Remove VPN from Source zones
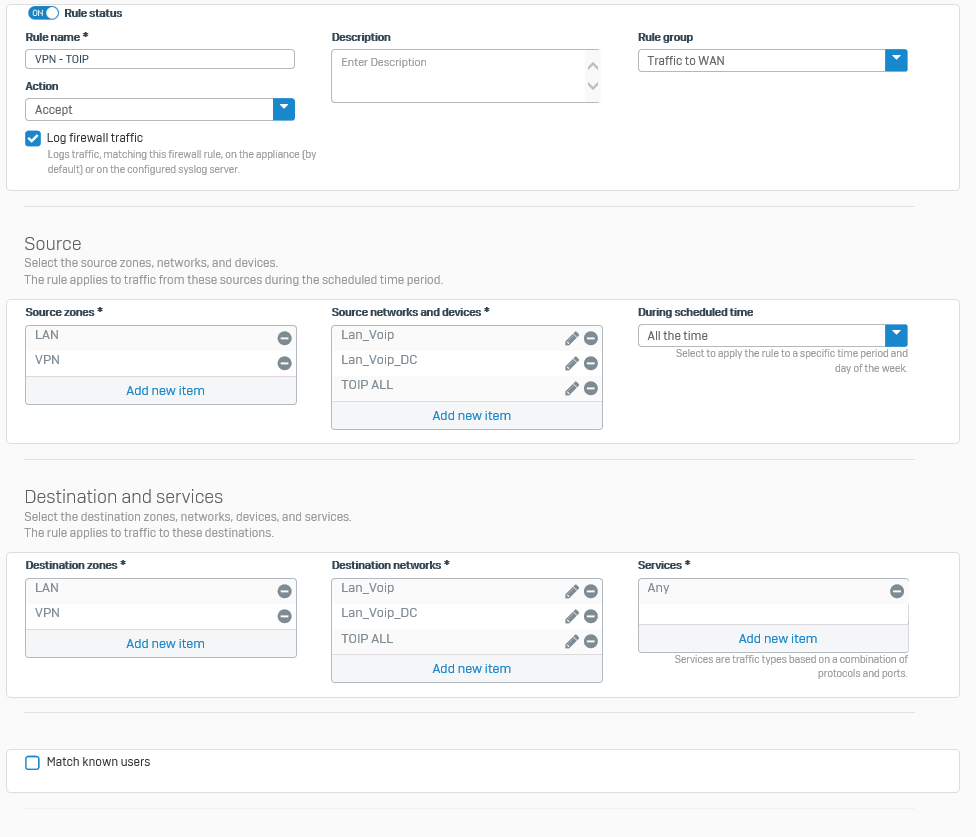Screen dimensions: 976x837 coord(284,363)
